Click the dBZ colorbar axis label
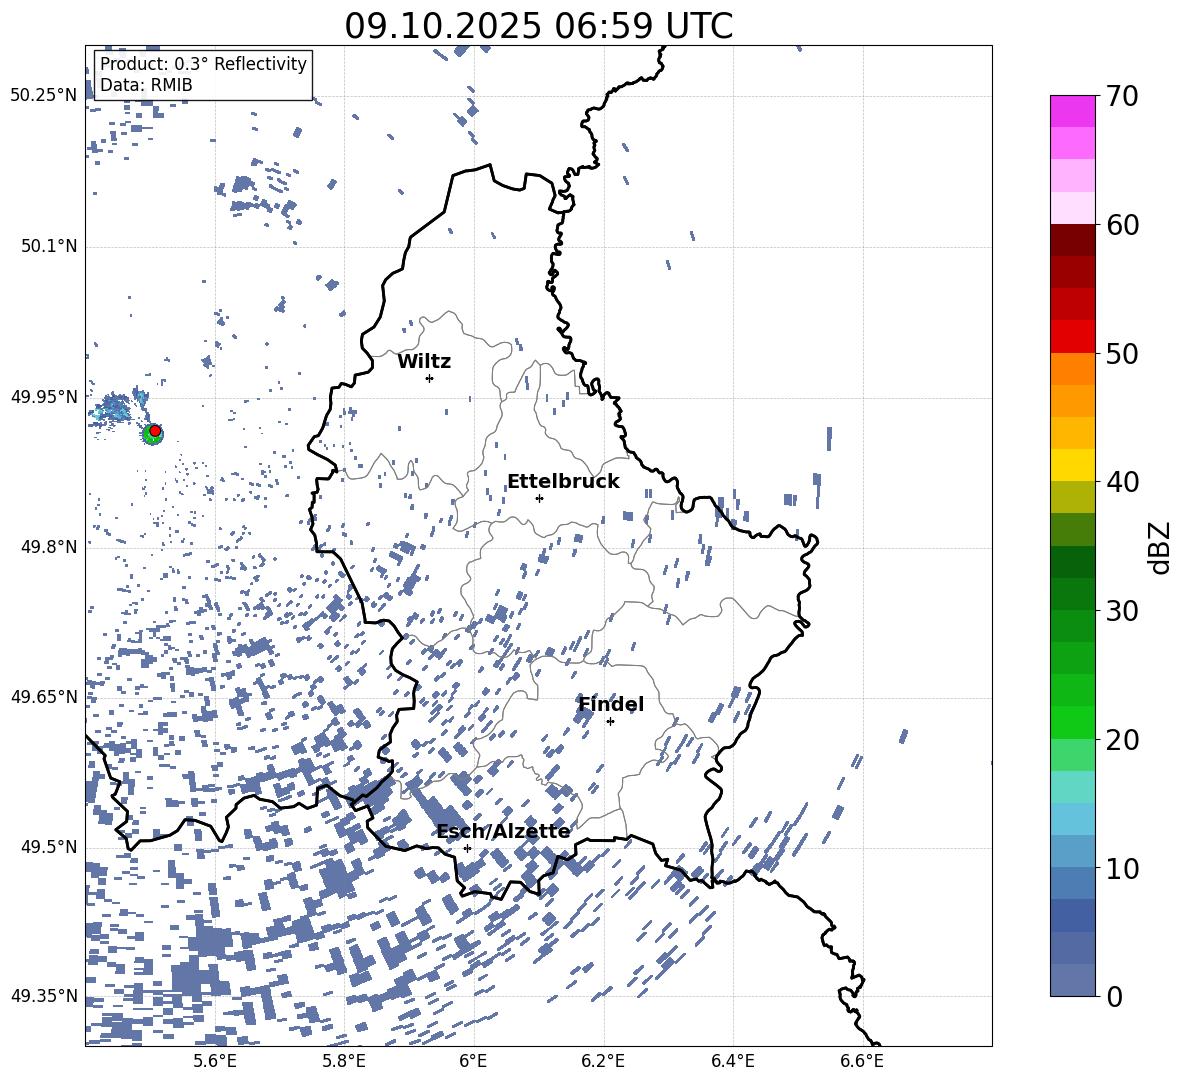The height and width of the screenshot is (1081, 1184). pyautogui.click(x=1161, y=547)
